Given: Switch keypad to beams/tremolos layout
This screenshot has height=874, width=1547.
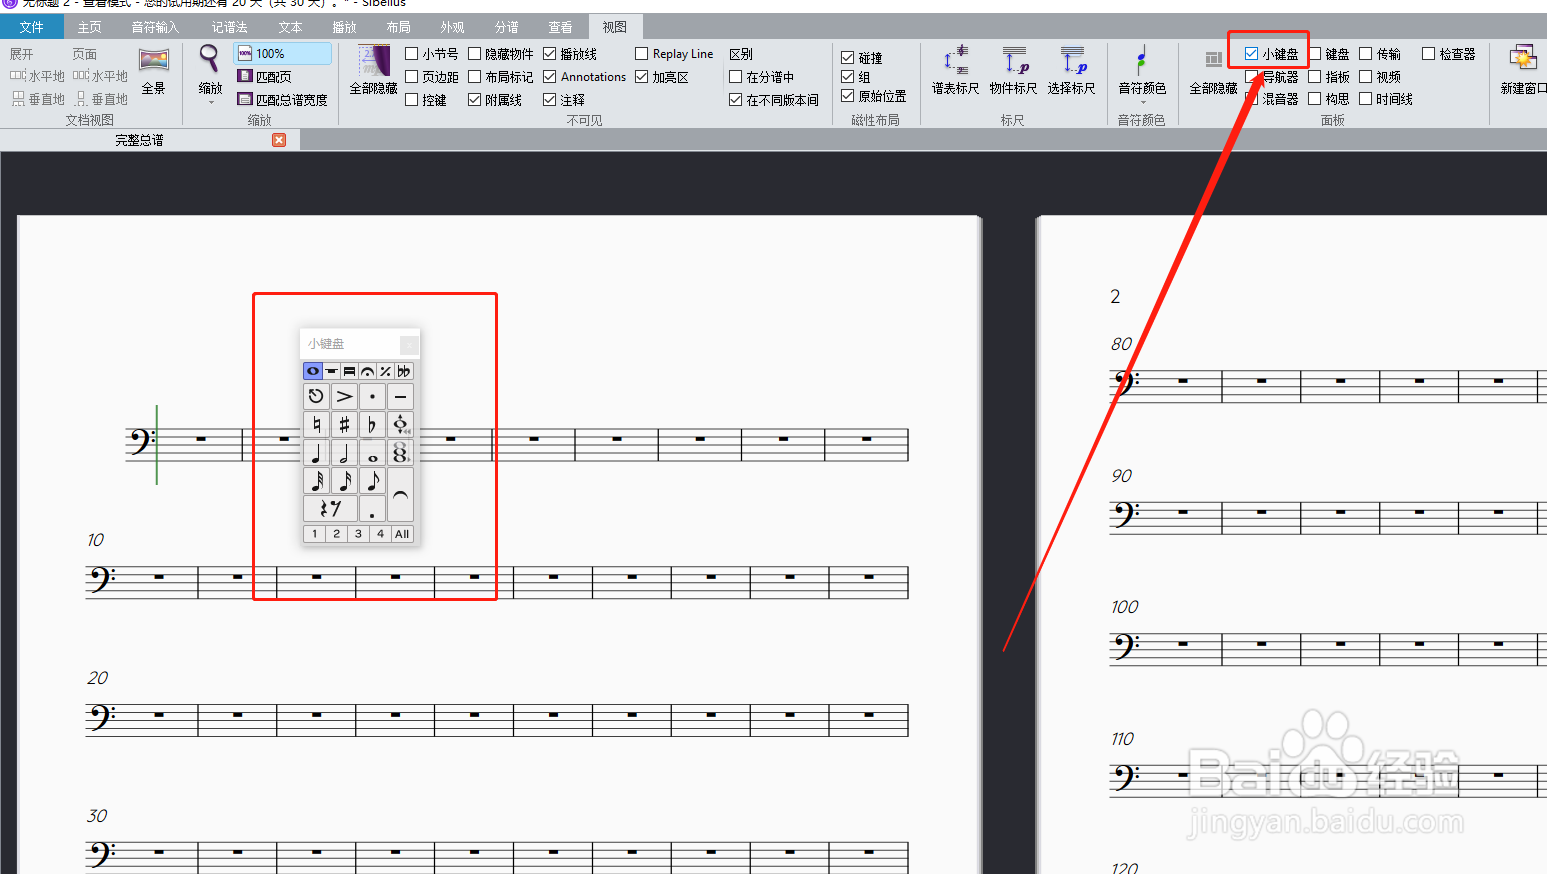Looking at the screenshot, I should tap(349, 371).
